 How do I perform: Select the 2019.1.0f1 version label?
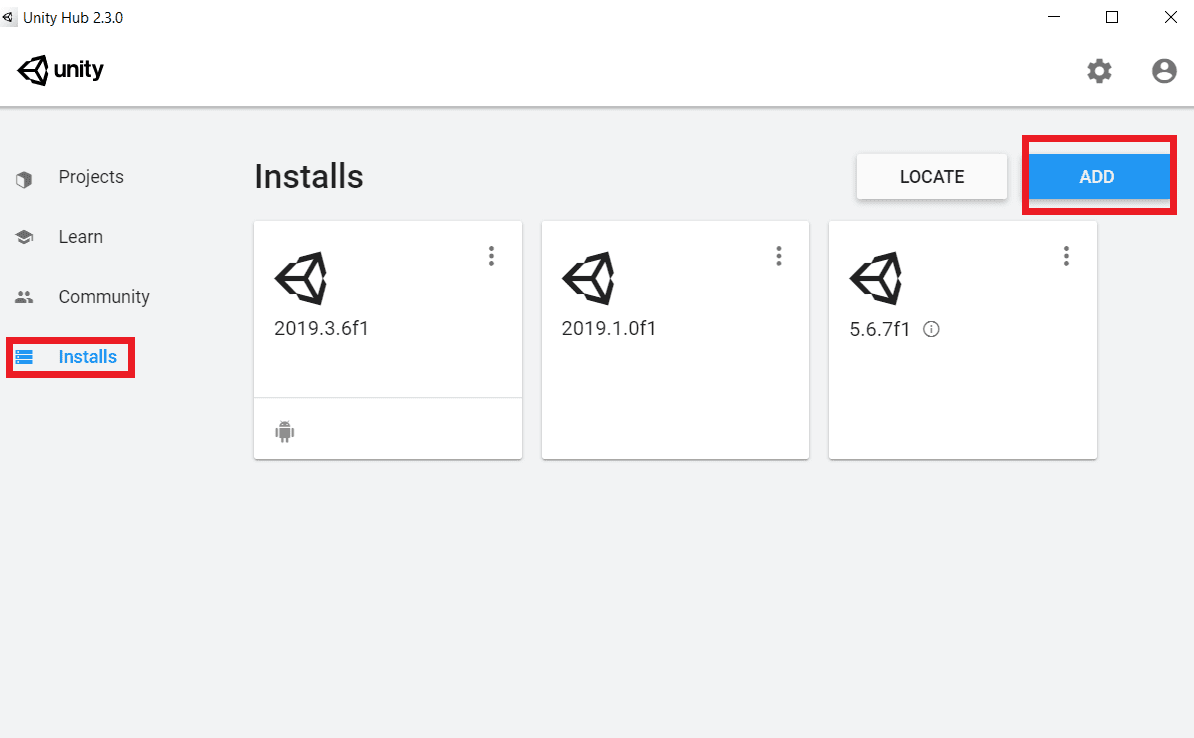coord(609,328)
